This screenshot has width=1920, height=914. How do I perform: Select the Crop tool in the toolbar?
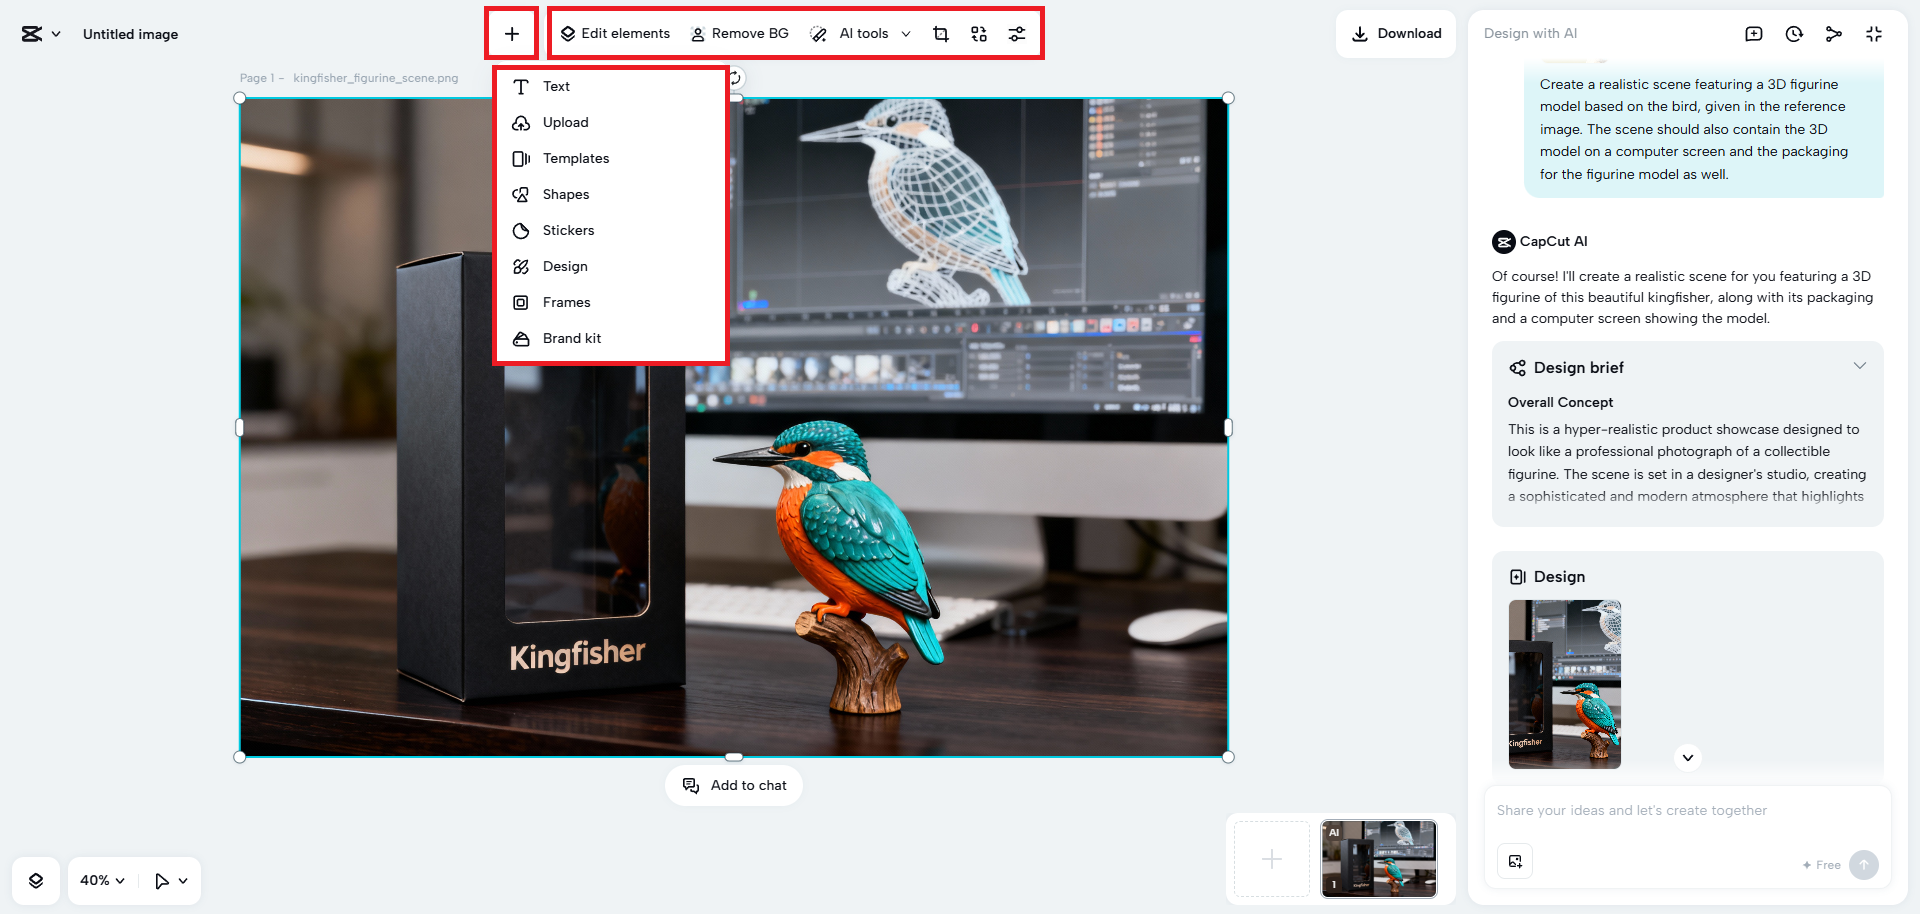tap(940, 33)
